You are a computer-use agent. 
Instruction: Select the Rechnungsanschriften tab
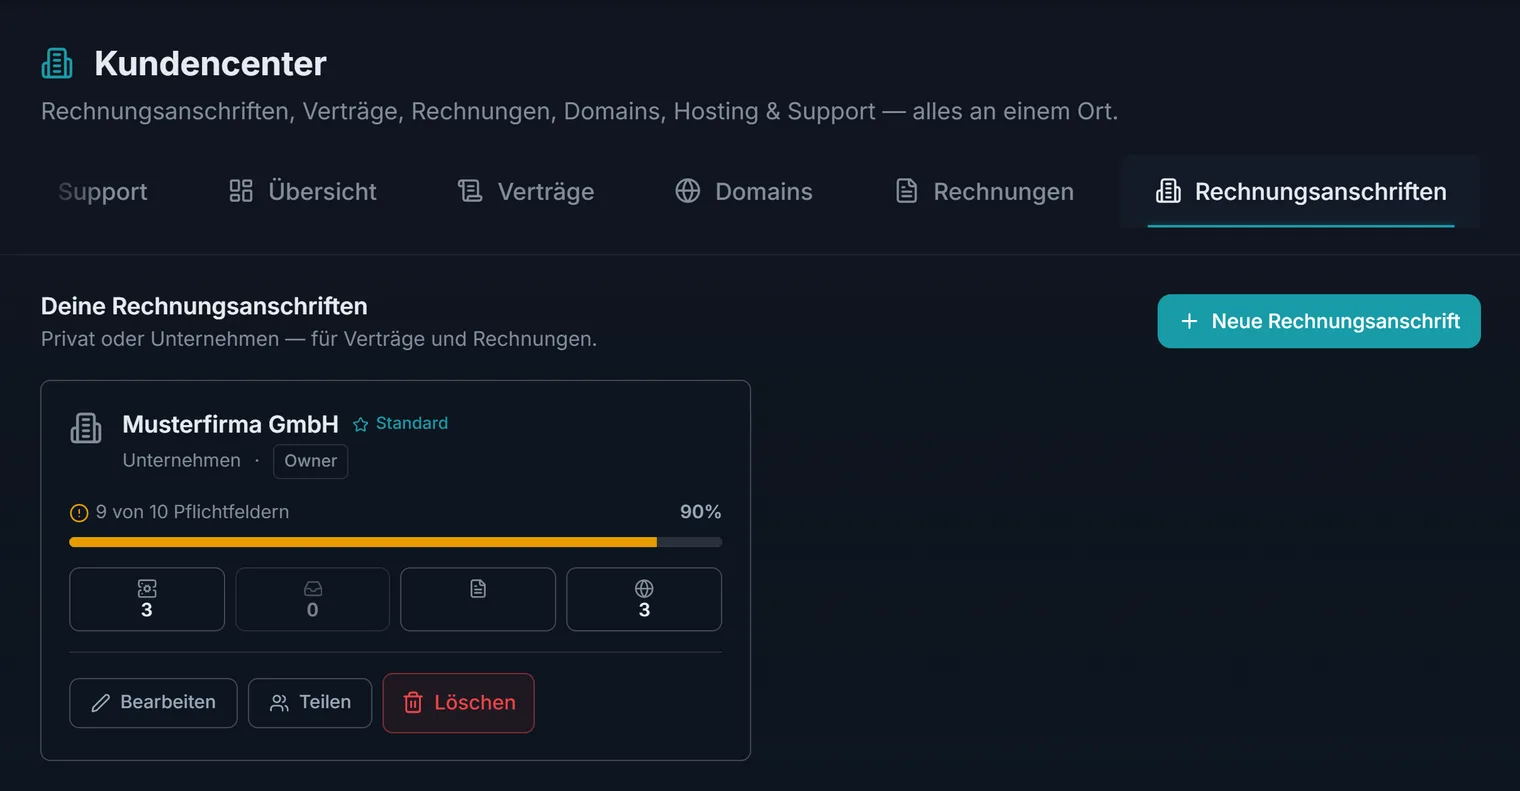pyautogui.click(x=1301, y=191)
